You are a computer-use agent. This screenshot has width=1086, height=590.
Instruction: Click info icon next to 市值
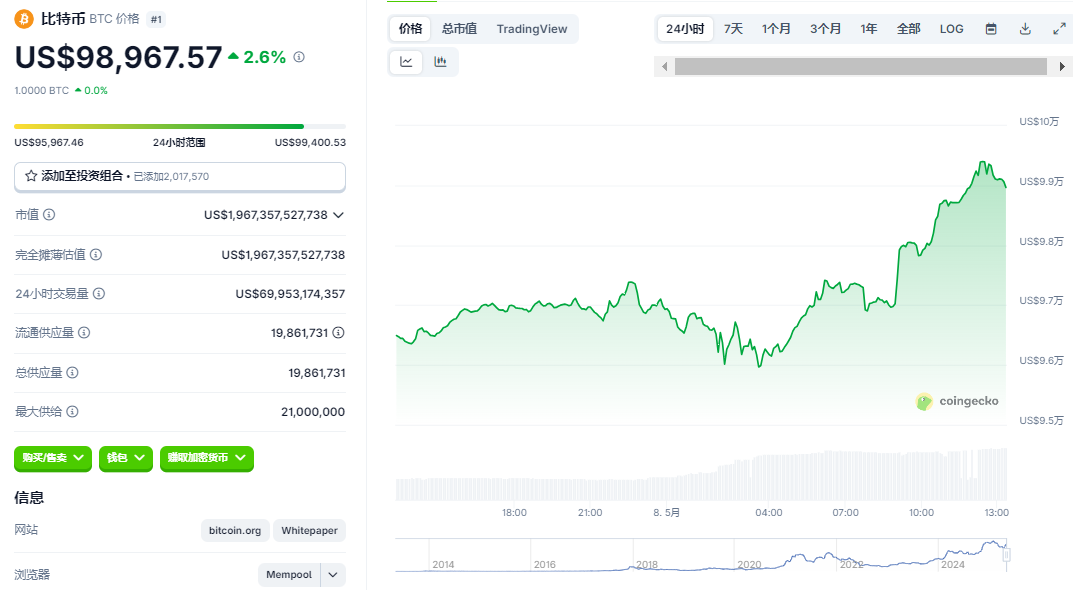[49, 215]
